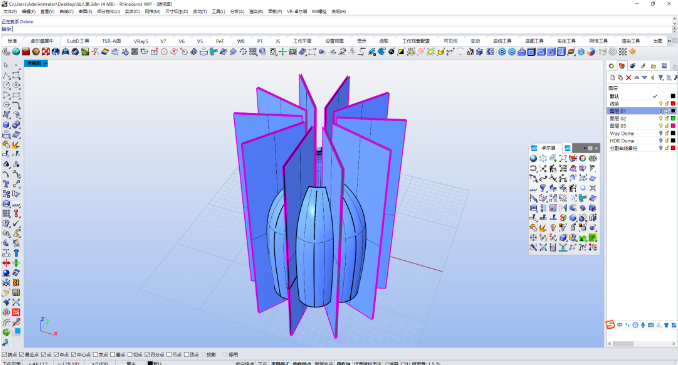Click the orange sphere icon in top toolbar

point(36,52)
